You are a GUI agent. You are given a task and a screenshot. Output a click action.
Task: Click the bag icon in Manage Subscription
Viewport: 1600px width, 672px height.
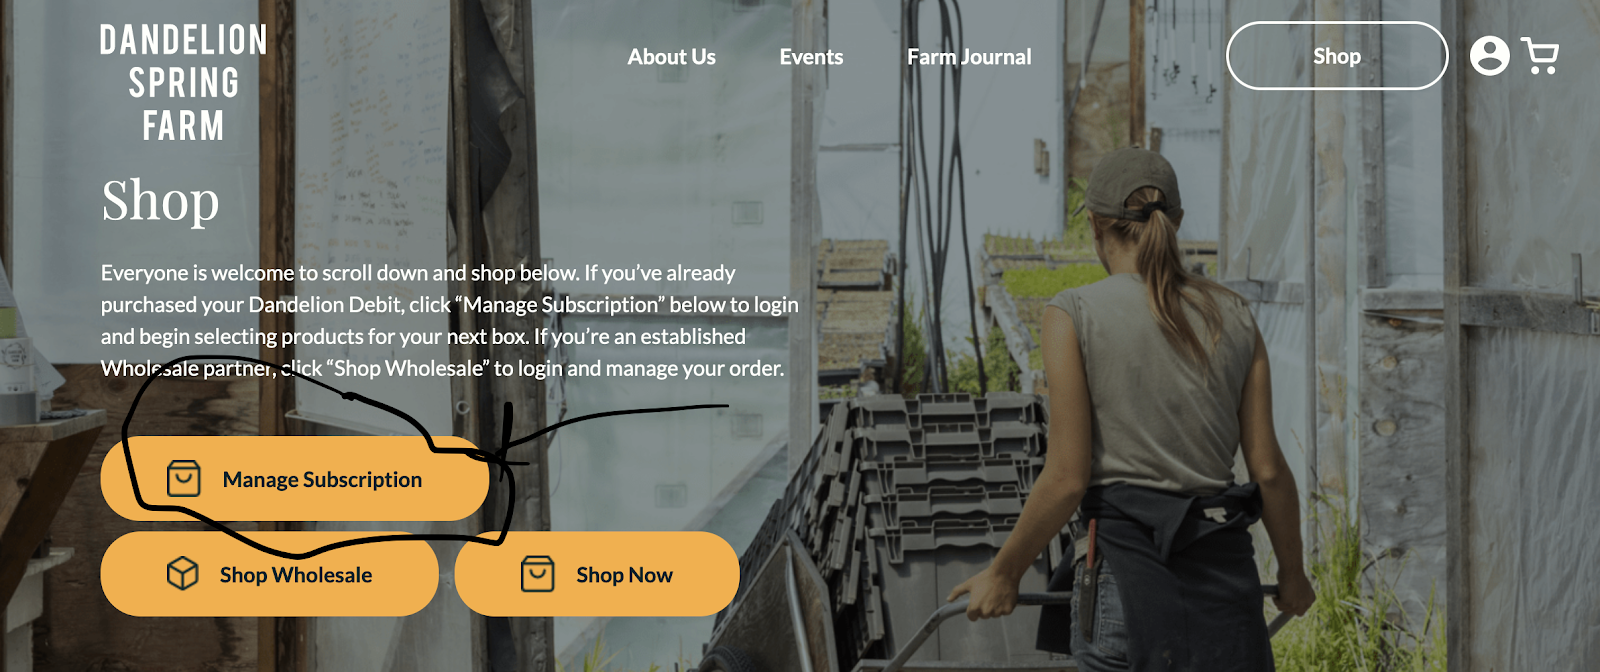coord(183,479)
